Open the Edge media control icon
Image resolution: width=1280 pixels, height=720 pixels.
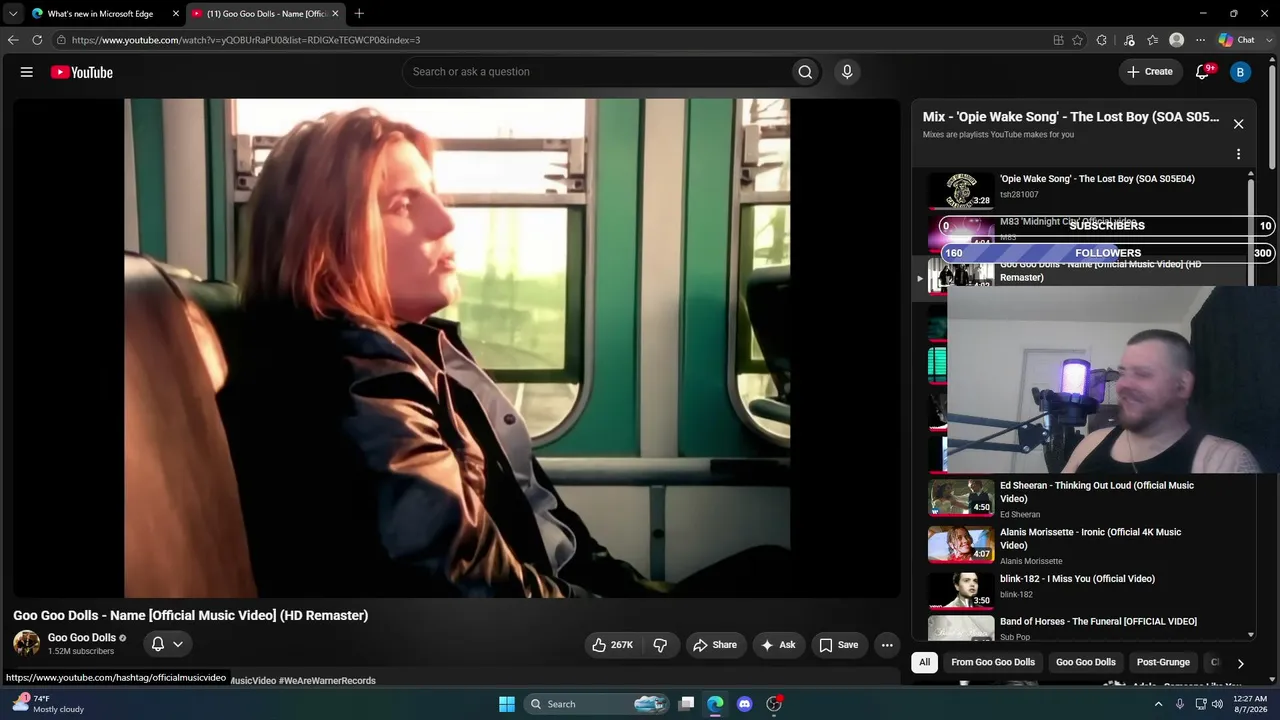pos(1129,40)
